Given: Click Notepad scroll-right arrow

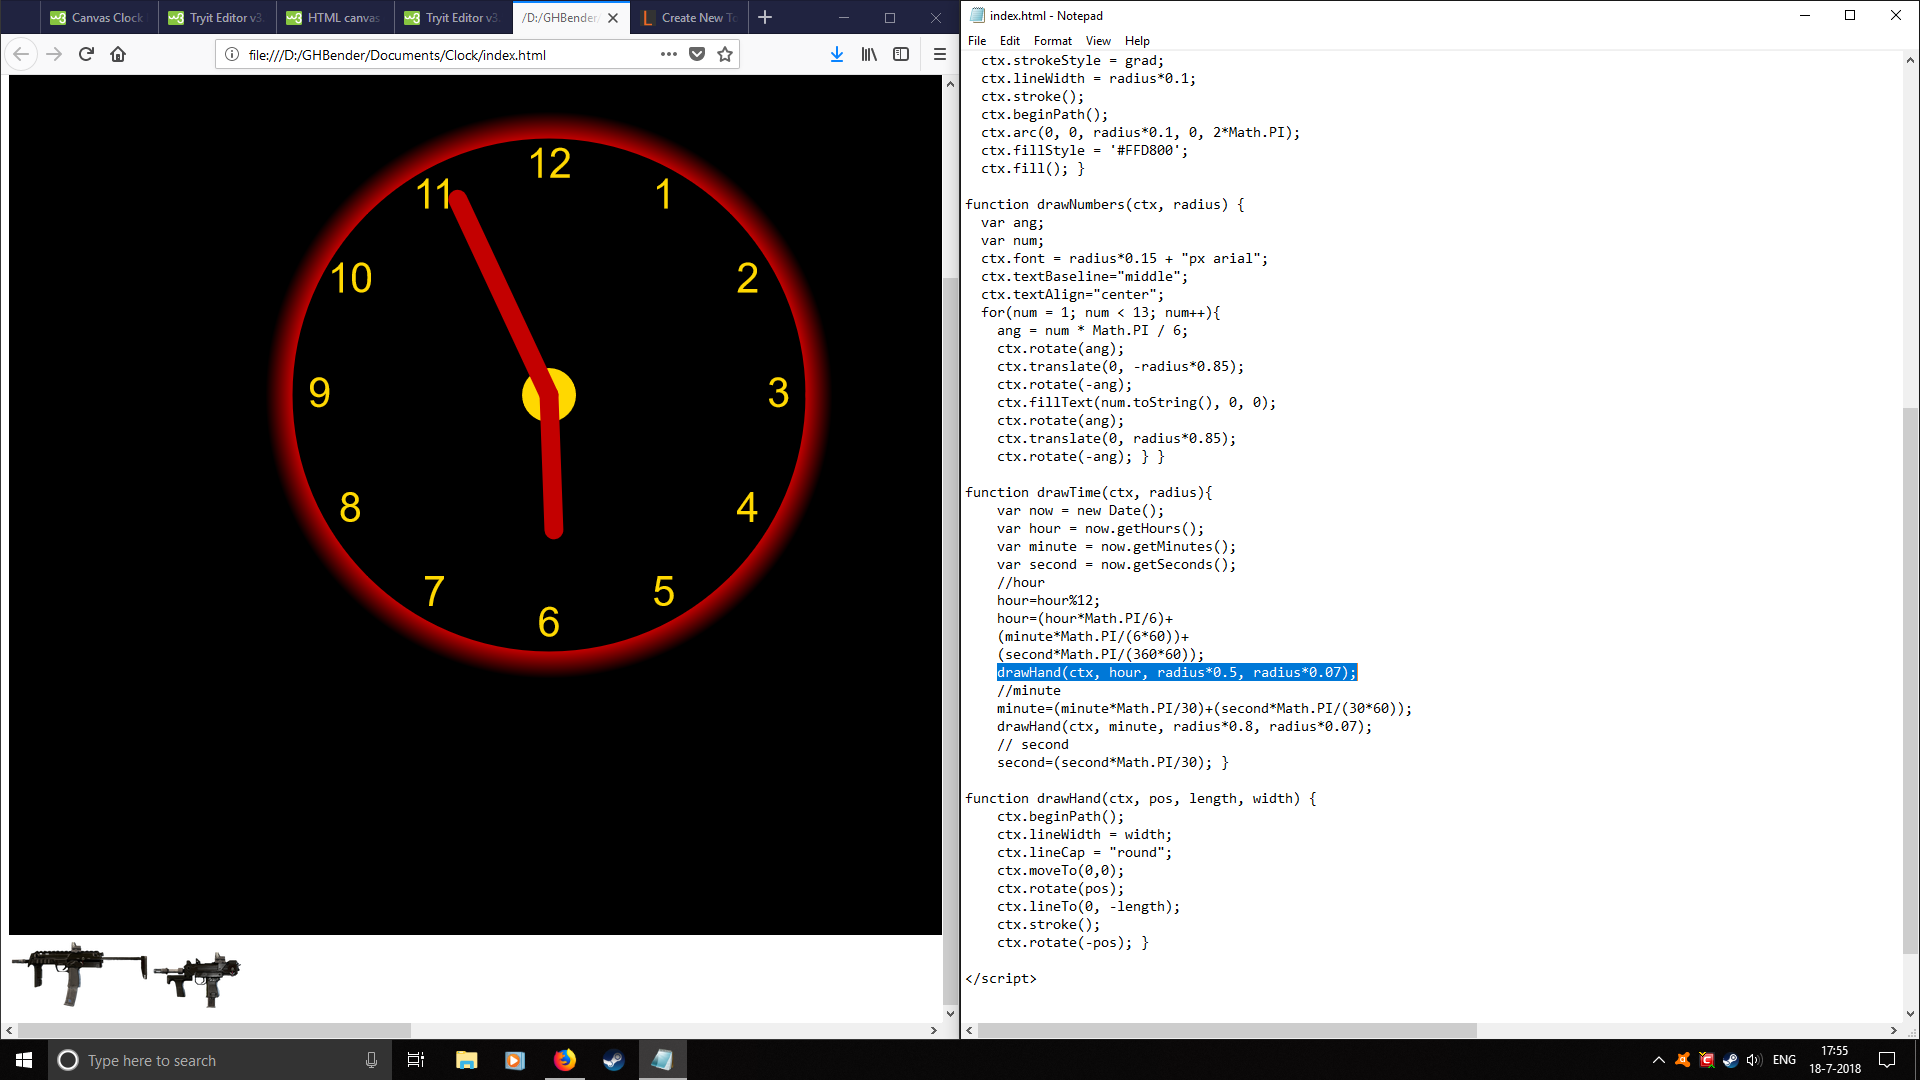Looking at the screenshot, I should pyautogui.click(x=1893, y=1030).
